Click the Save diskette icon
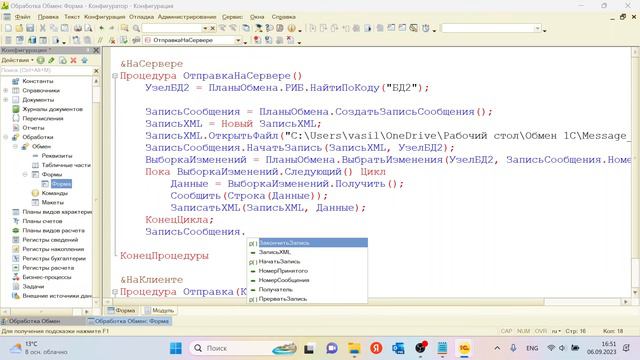The height and width of the screenshot is (360, 640). (30, 28)
